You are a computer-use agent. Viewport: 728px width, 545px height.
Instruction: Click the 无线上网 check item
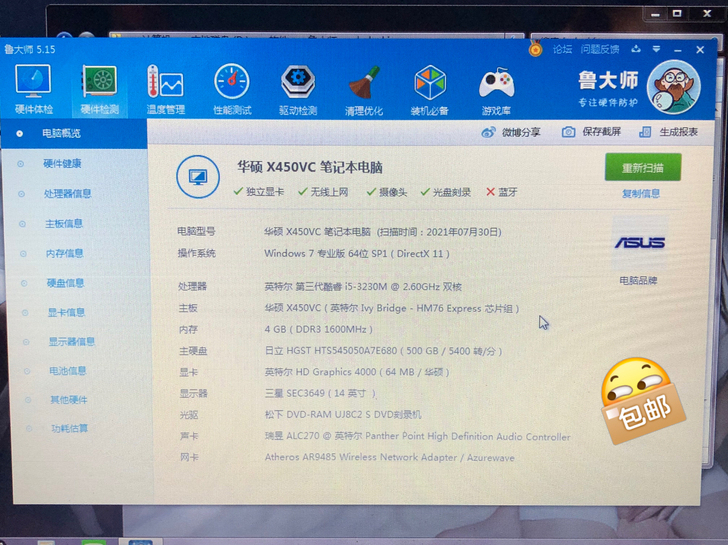323,192
